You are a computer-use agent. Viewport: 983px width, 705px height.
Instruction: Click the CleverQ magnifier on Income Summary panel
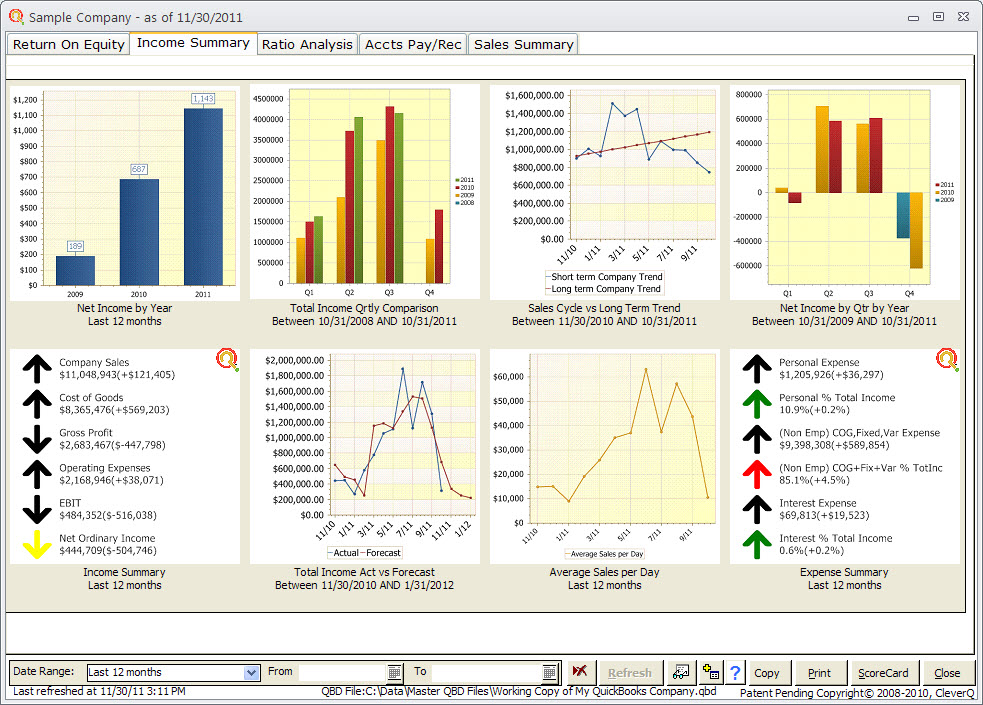click(x=227, y=360)
